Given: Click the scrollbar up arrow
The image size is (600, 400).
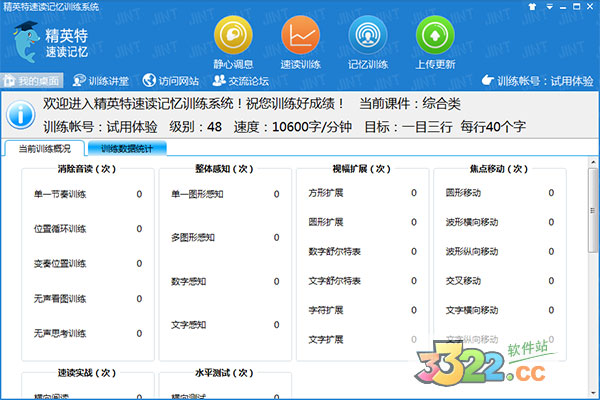Looking at the screenshot, I should [x=593, y=162].
